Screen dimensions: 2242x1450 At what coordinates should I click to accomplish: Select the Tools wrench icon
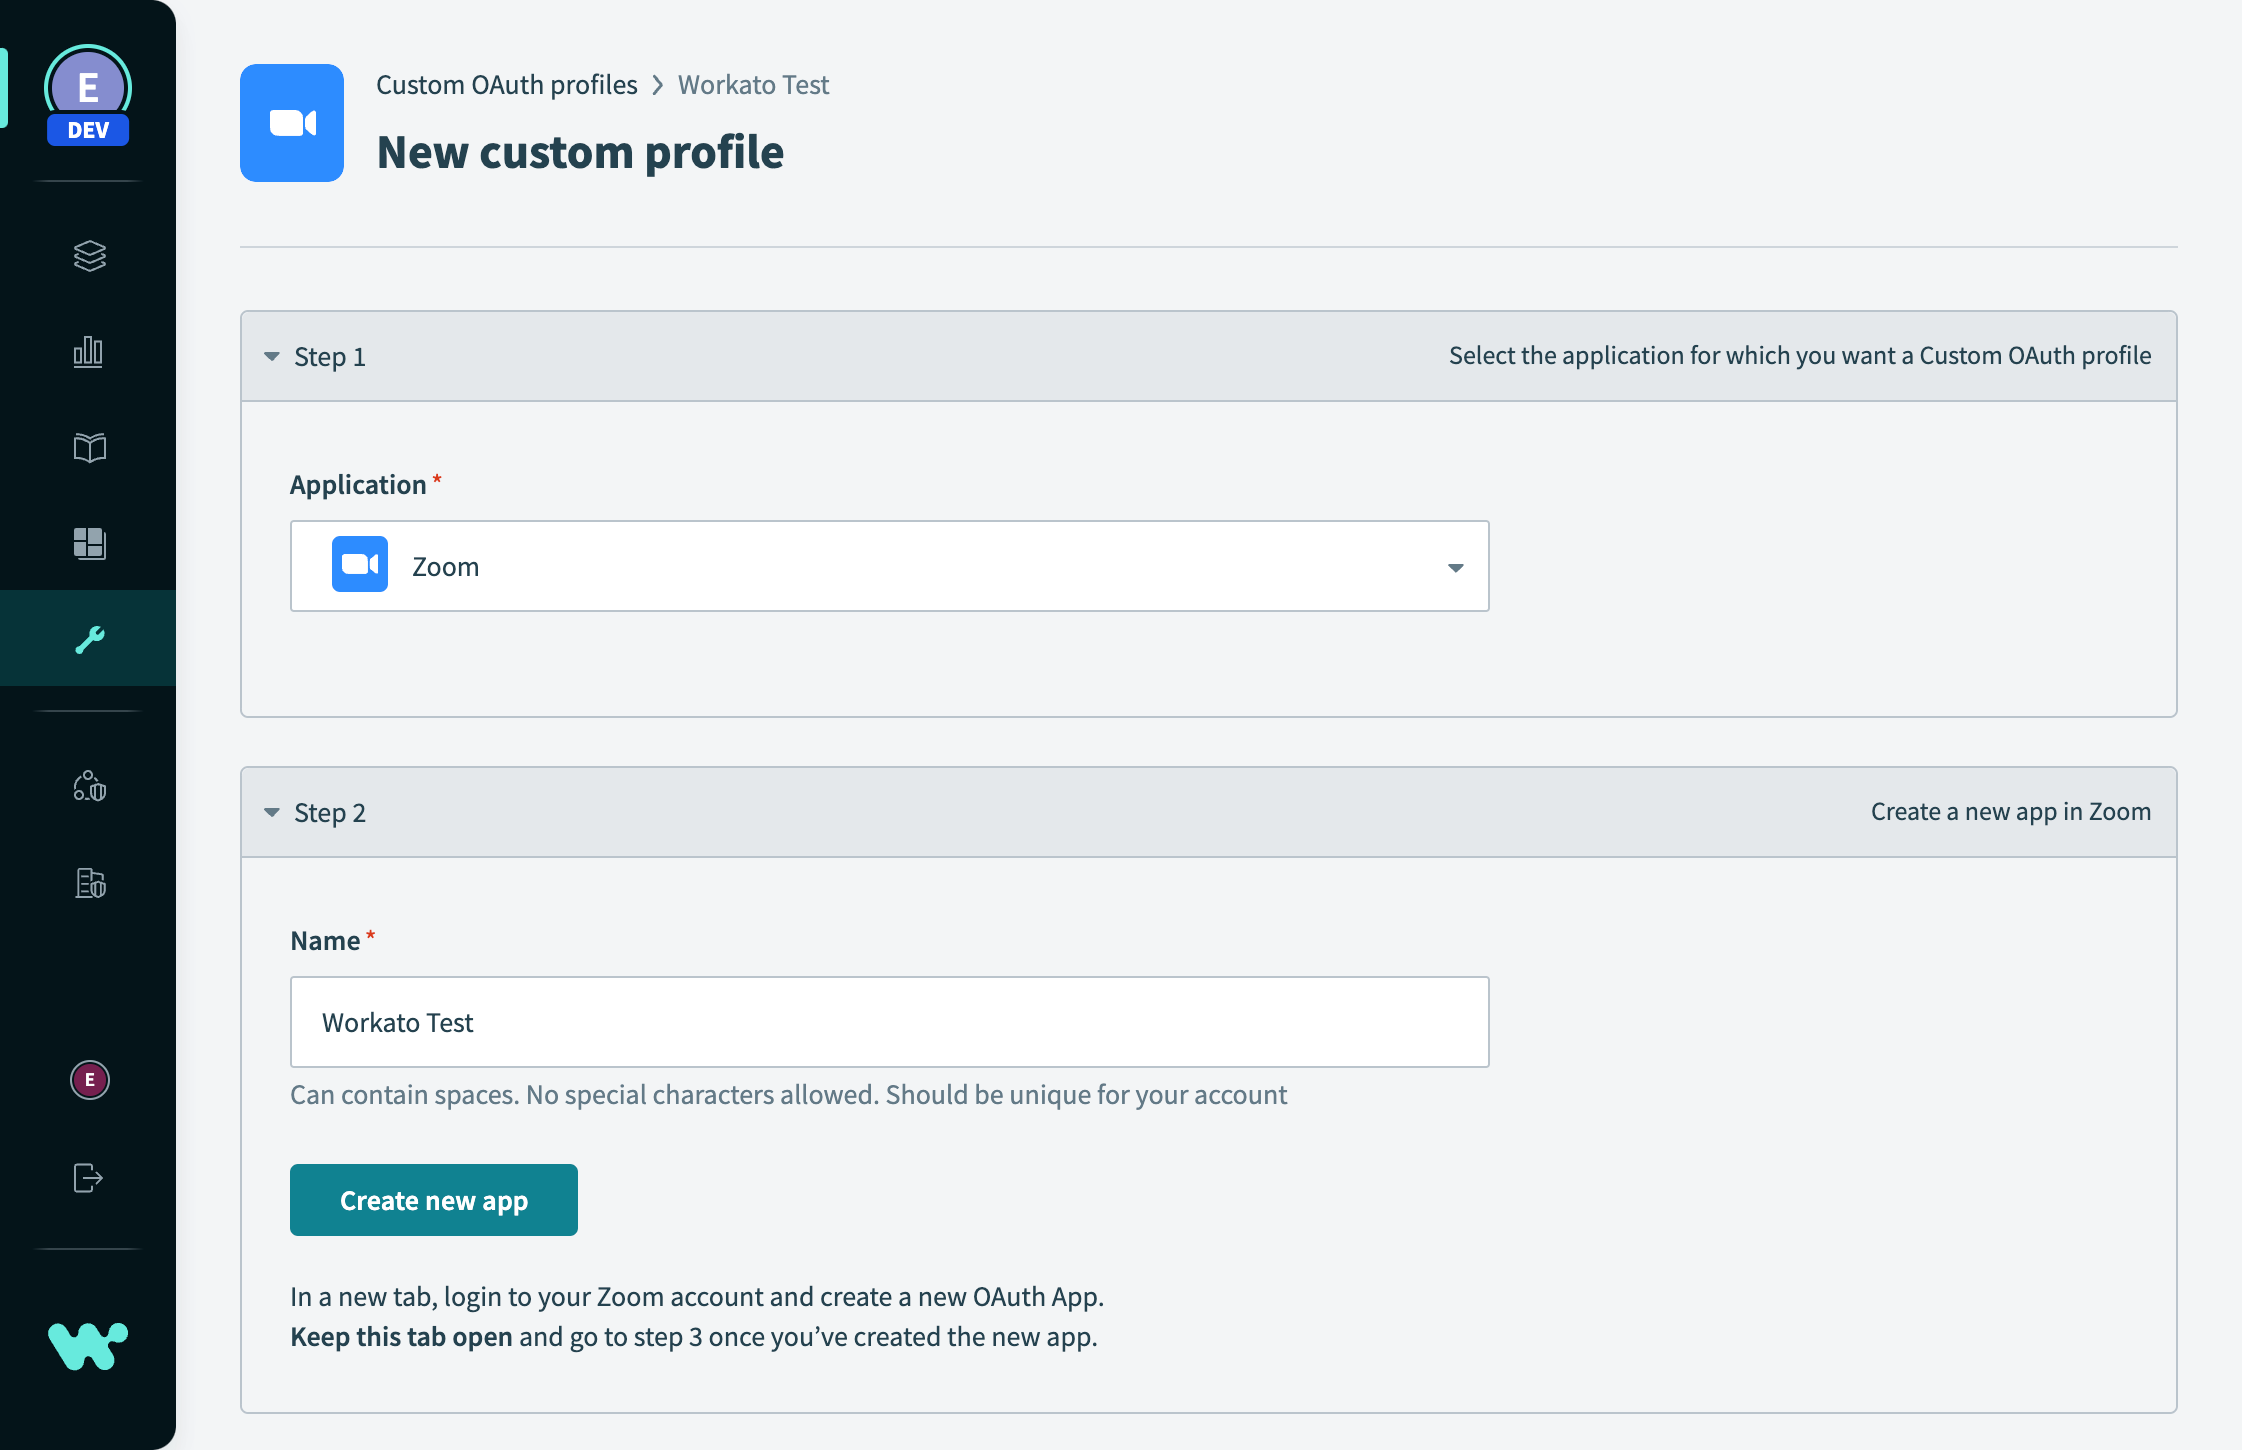point(89,637)
